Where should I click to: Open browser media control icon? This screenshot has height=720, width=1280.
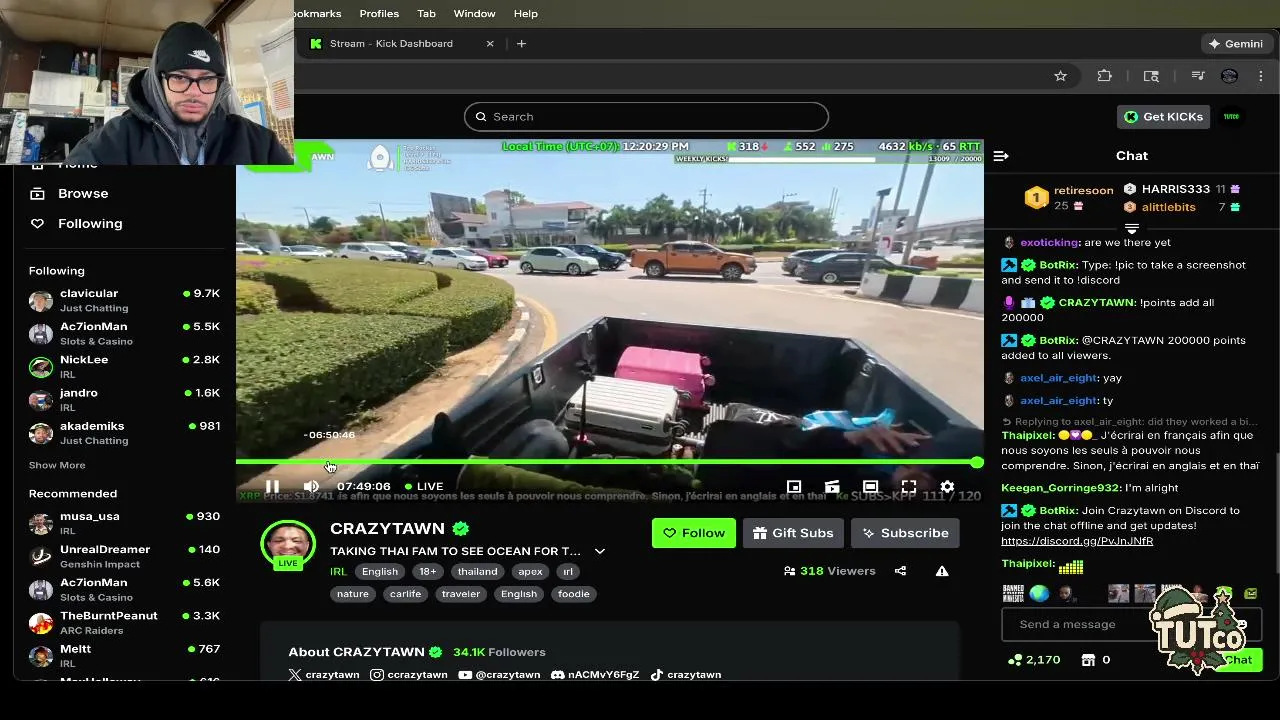click(1198, 76)
